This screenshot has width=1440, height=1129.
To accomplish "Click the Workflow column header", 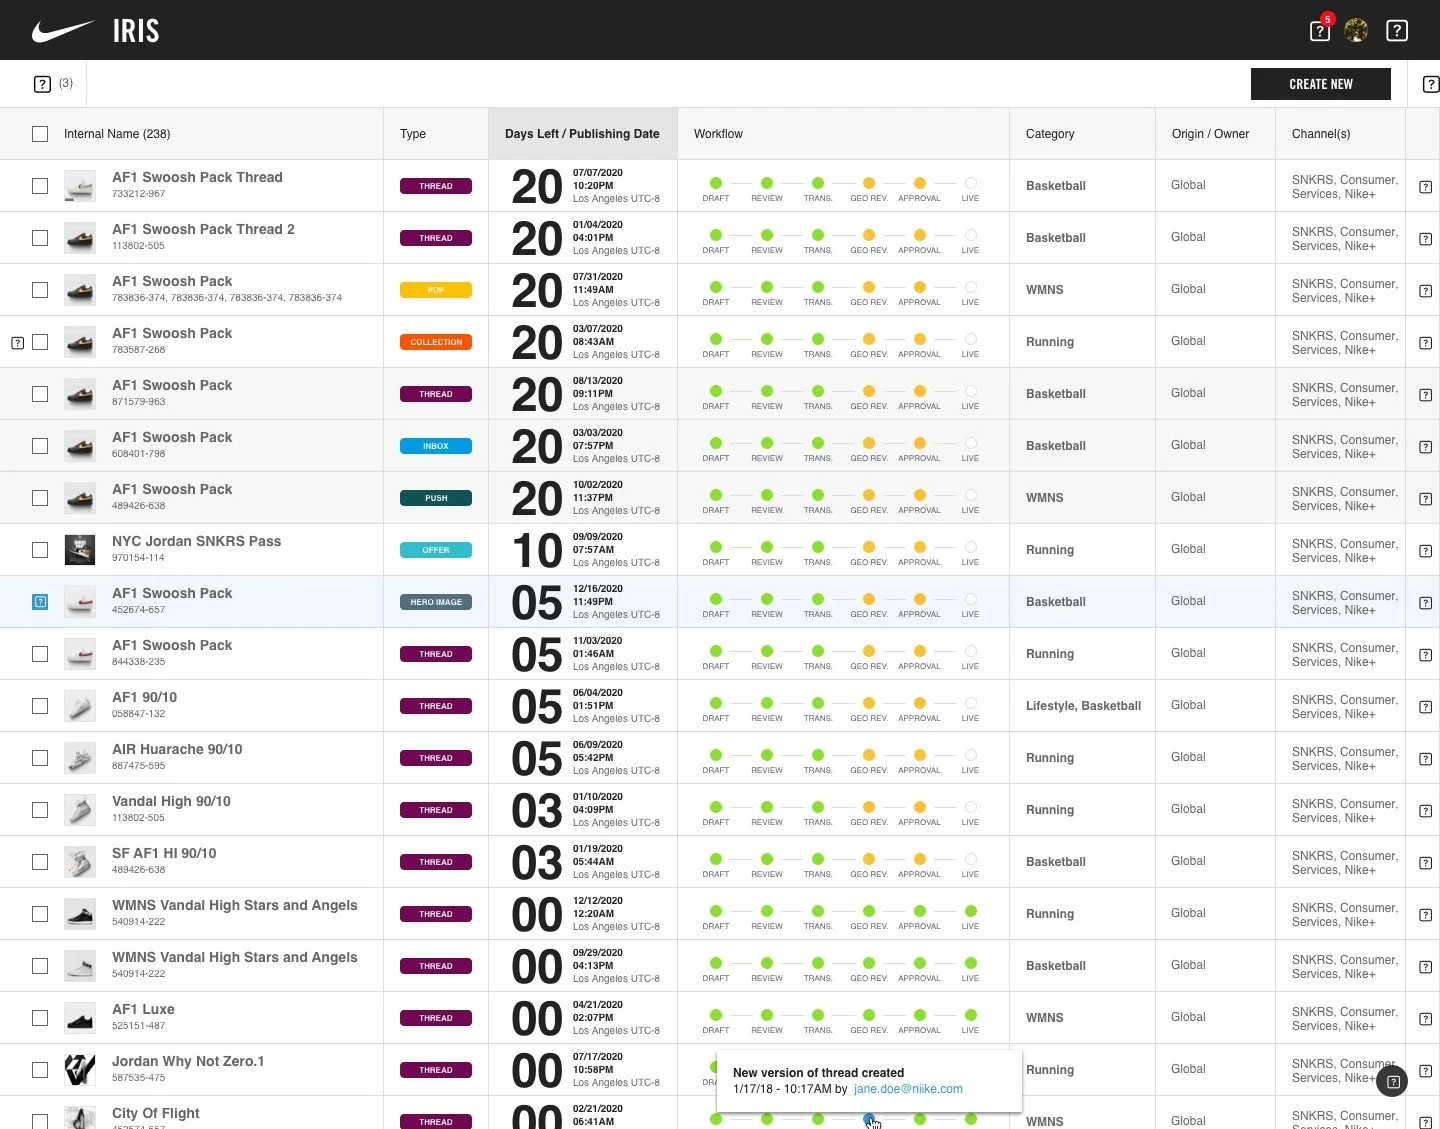I will (x=718, y=134).
